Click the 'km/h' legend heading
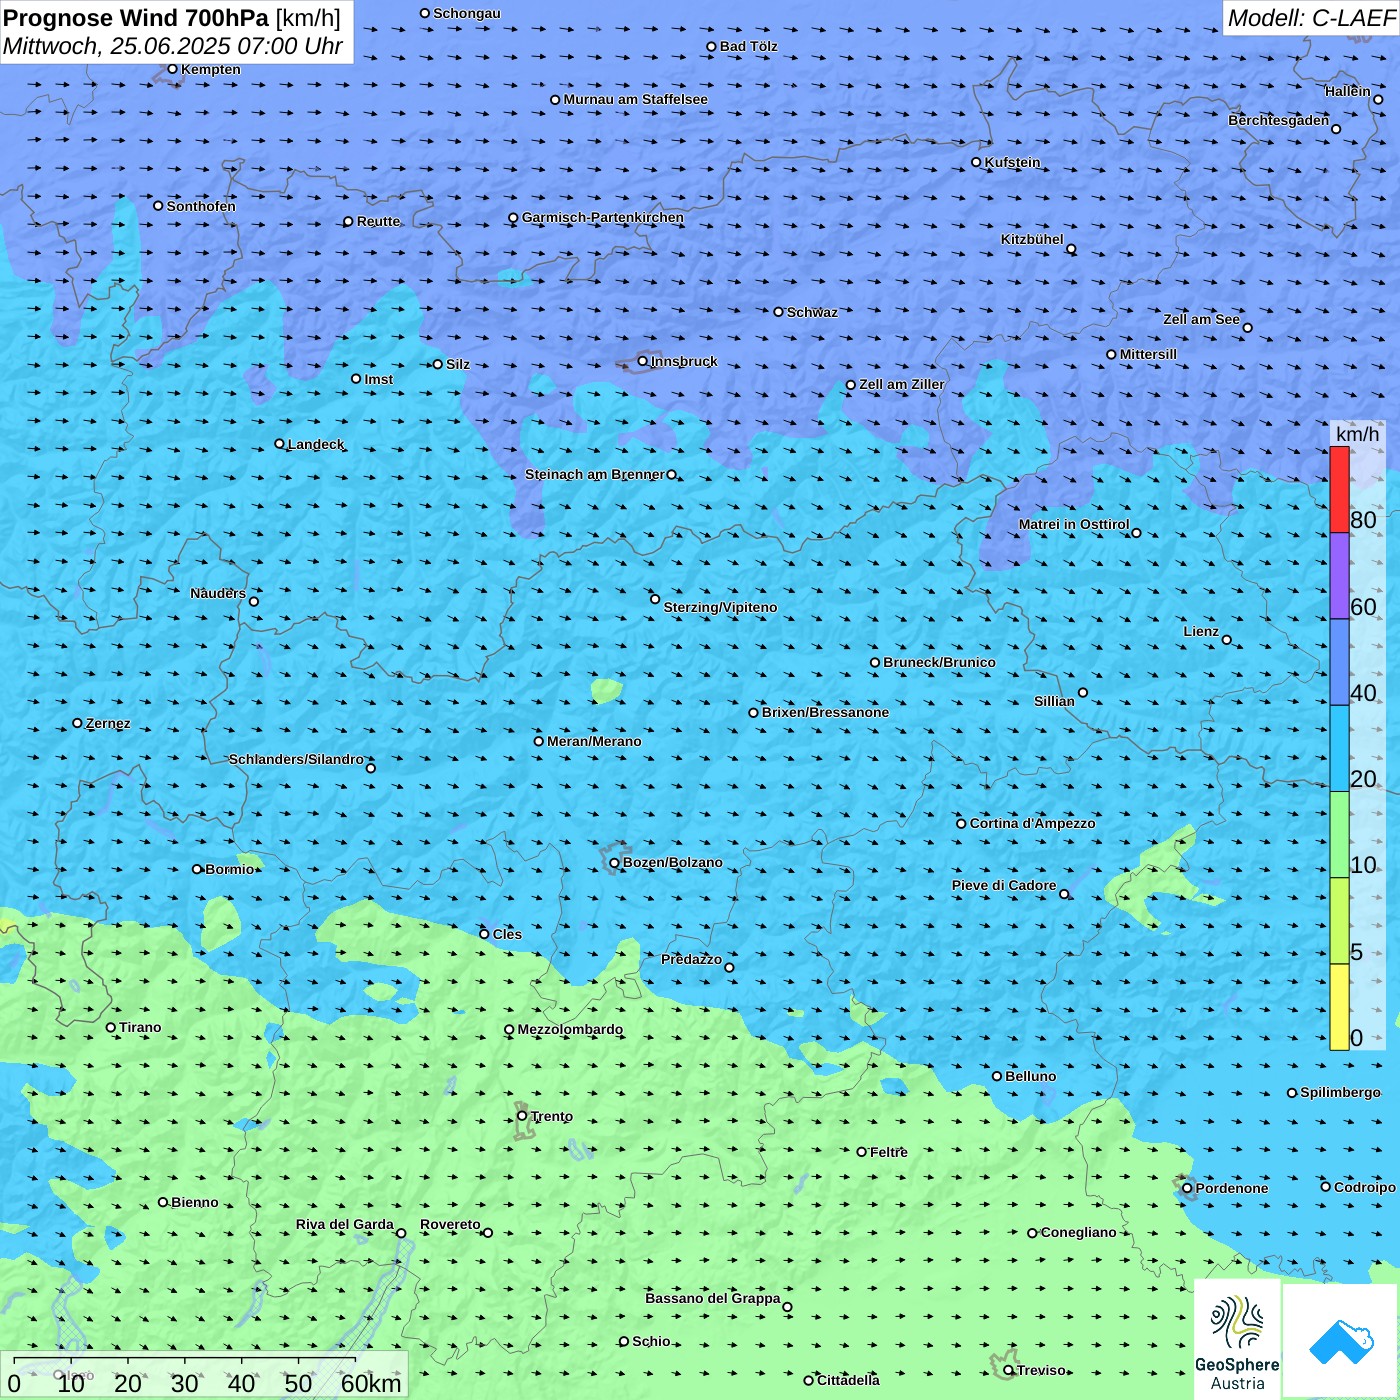This screenshot has width=1400, height=1400. point(1357,434)
